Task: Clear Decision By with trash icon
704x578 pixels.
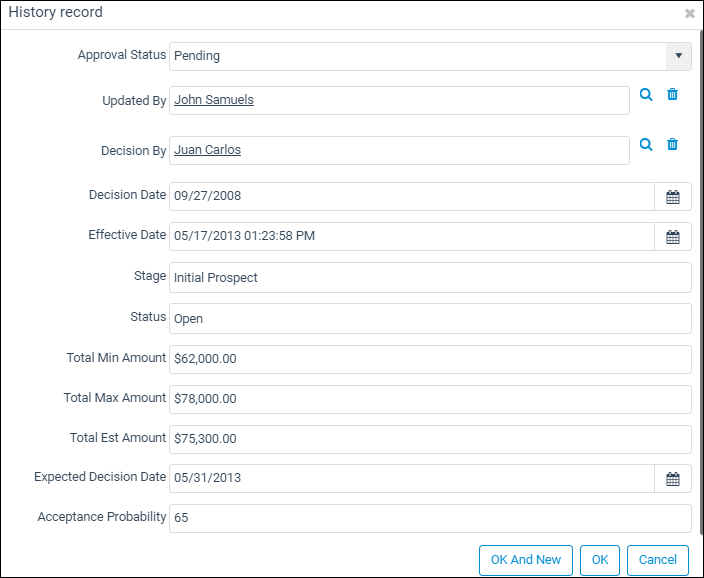Action: 672,144
